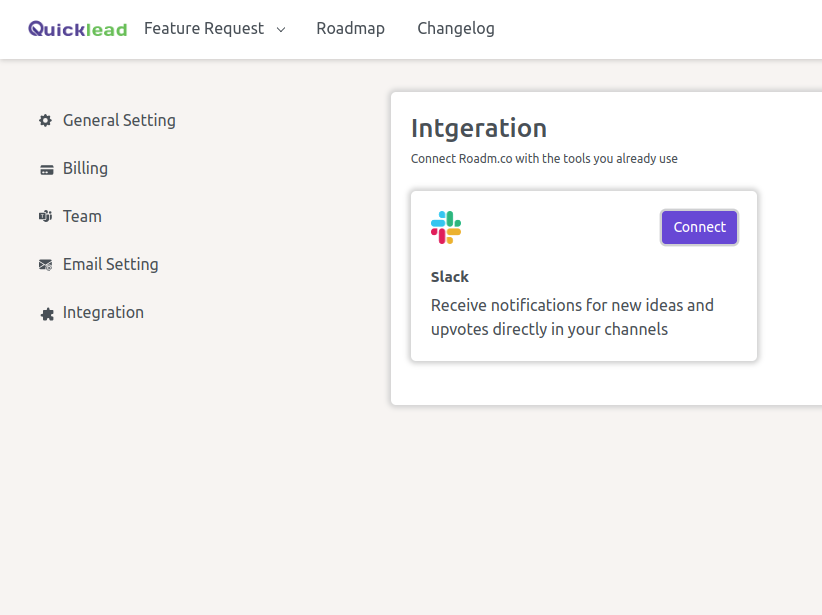Open General Setting in sidebar
Image resolution: width=822 pixels, height=615 pixels.
pos(119,121)
